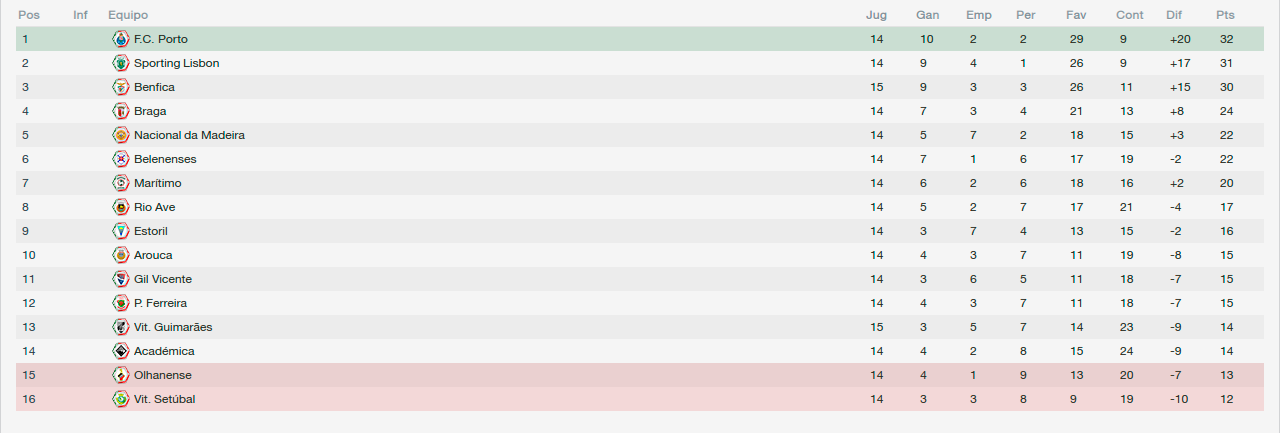Click the Belenenses club crest icon

121,159
